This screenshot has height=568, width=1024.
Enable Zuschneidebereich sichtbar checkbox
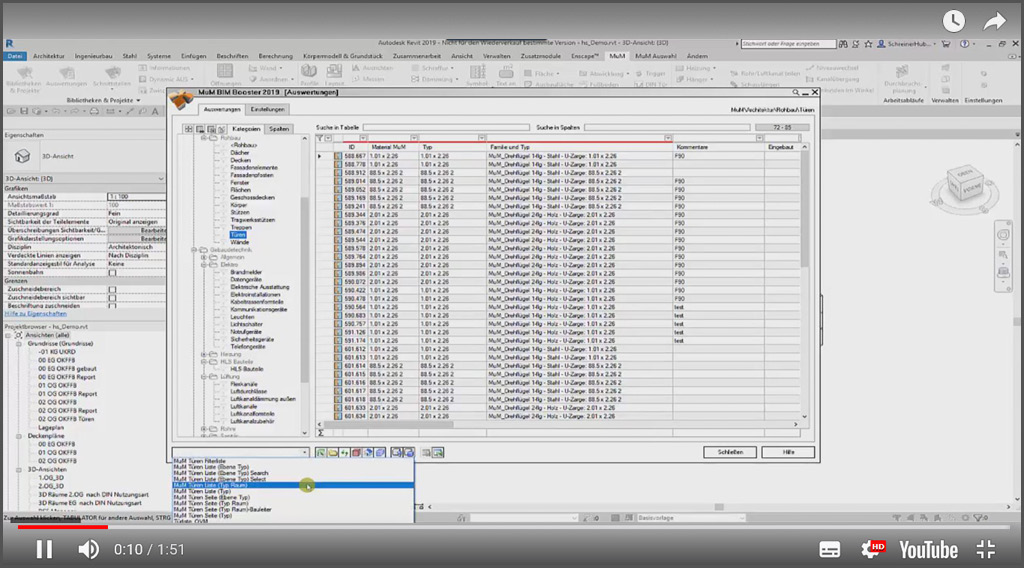coord(113,297)
